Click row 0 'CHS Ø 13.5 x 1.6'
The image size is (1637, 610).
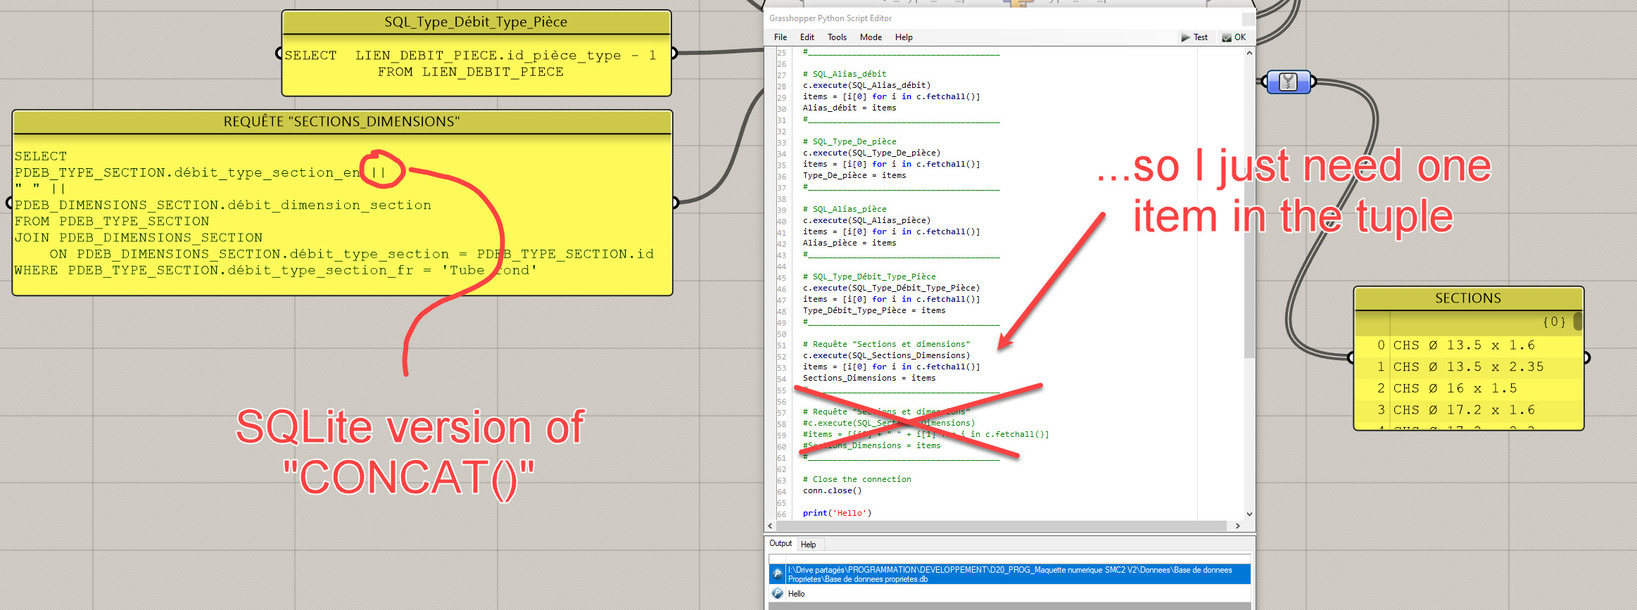(1468, 345)
